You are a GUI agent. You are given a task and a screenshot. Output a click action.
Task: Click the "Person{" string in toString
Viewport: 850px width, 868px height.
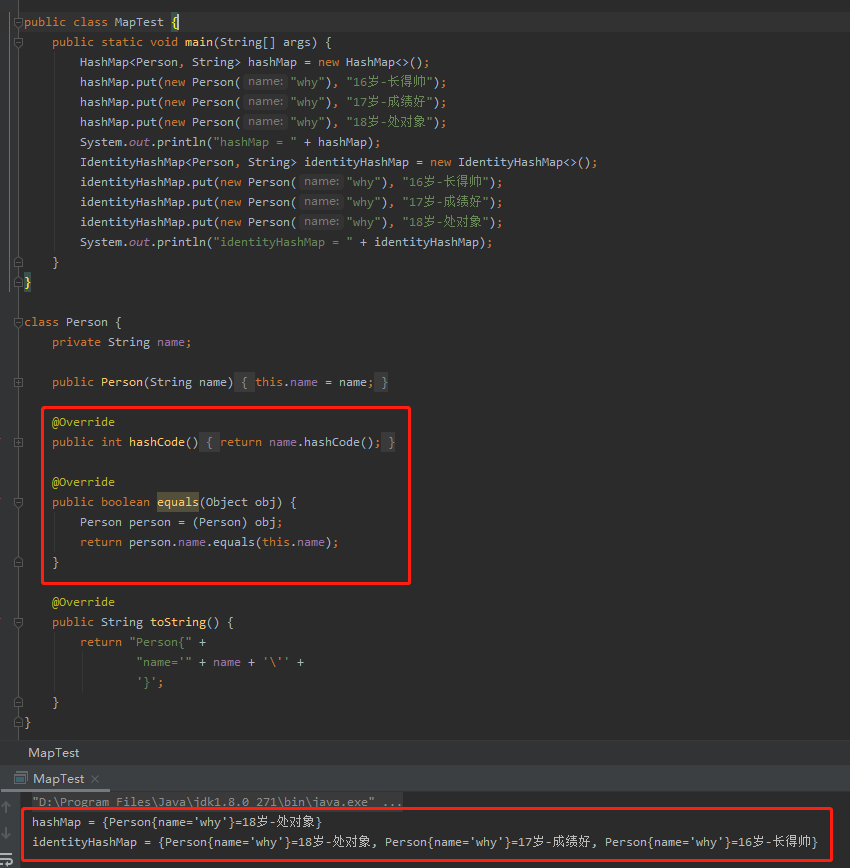coord(161,642)
